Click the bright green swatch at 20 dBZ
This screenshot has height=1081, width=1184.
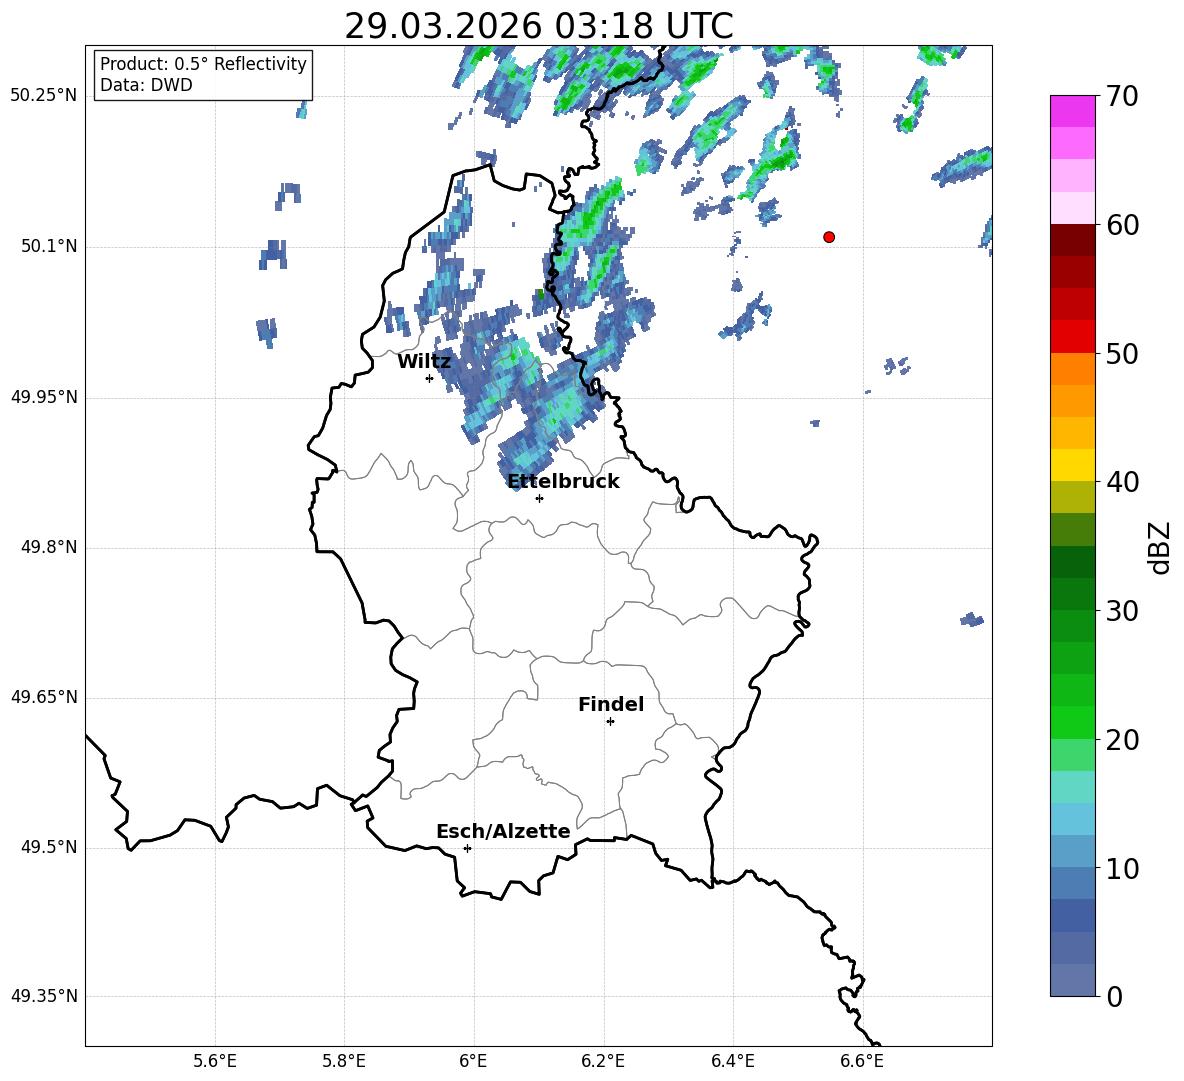[x=1073, y=722]
